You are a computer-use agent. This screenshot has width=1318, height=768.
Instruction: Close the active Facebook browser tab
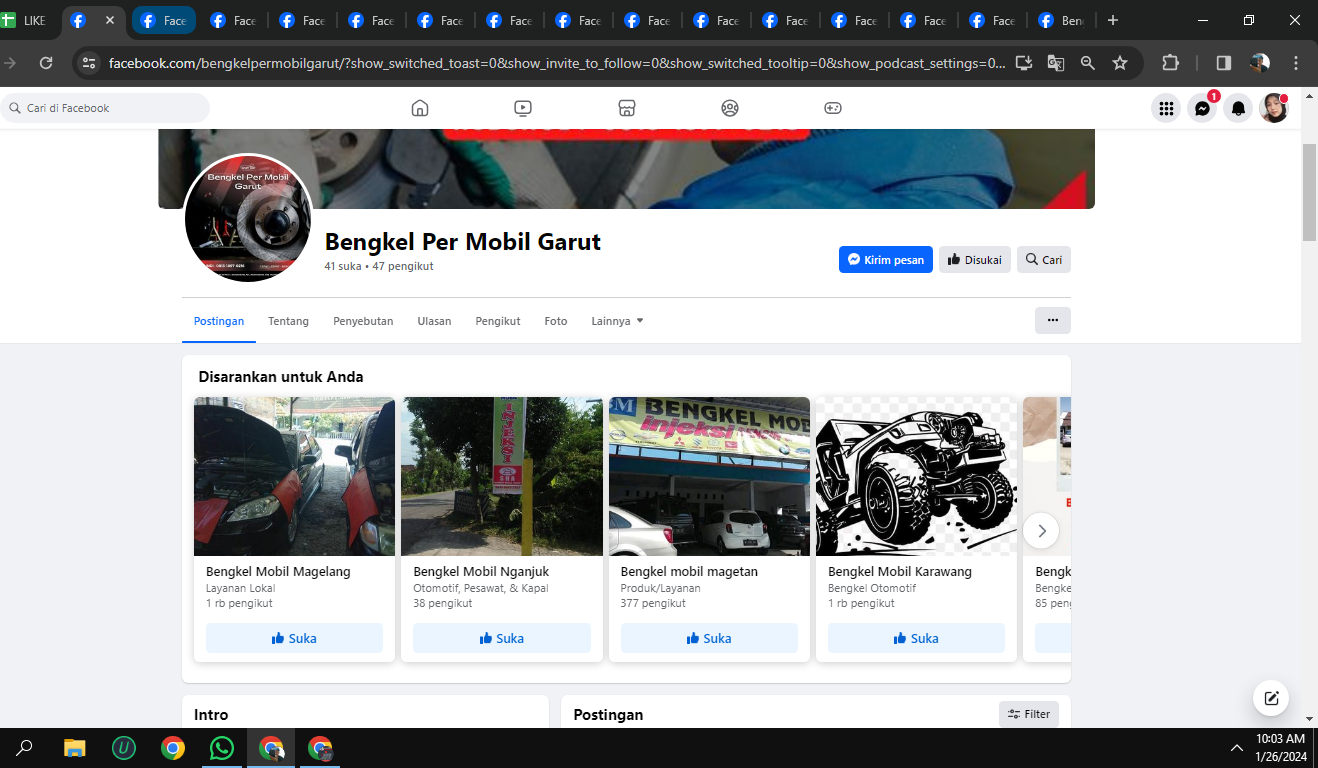(110, 20)
